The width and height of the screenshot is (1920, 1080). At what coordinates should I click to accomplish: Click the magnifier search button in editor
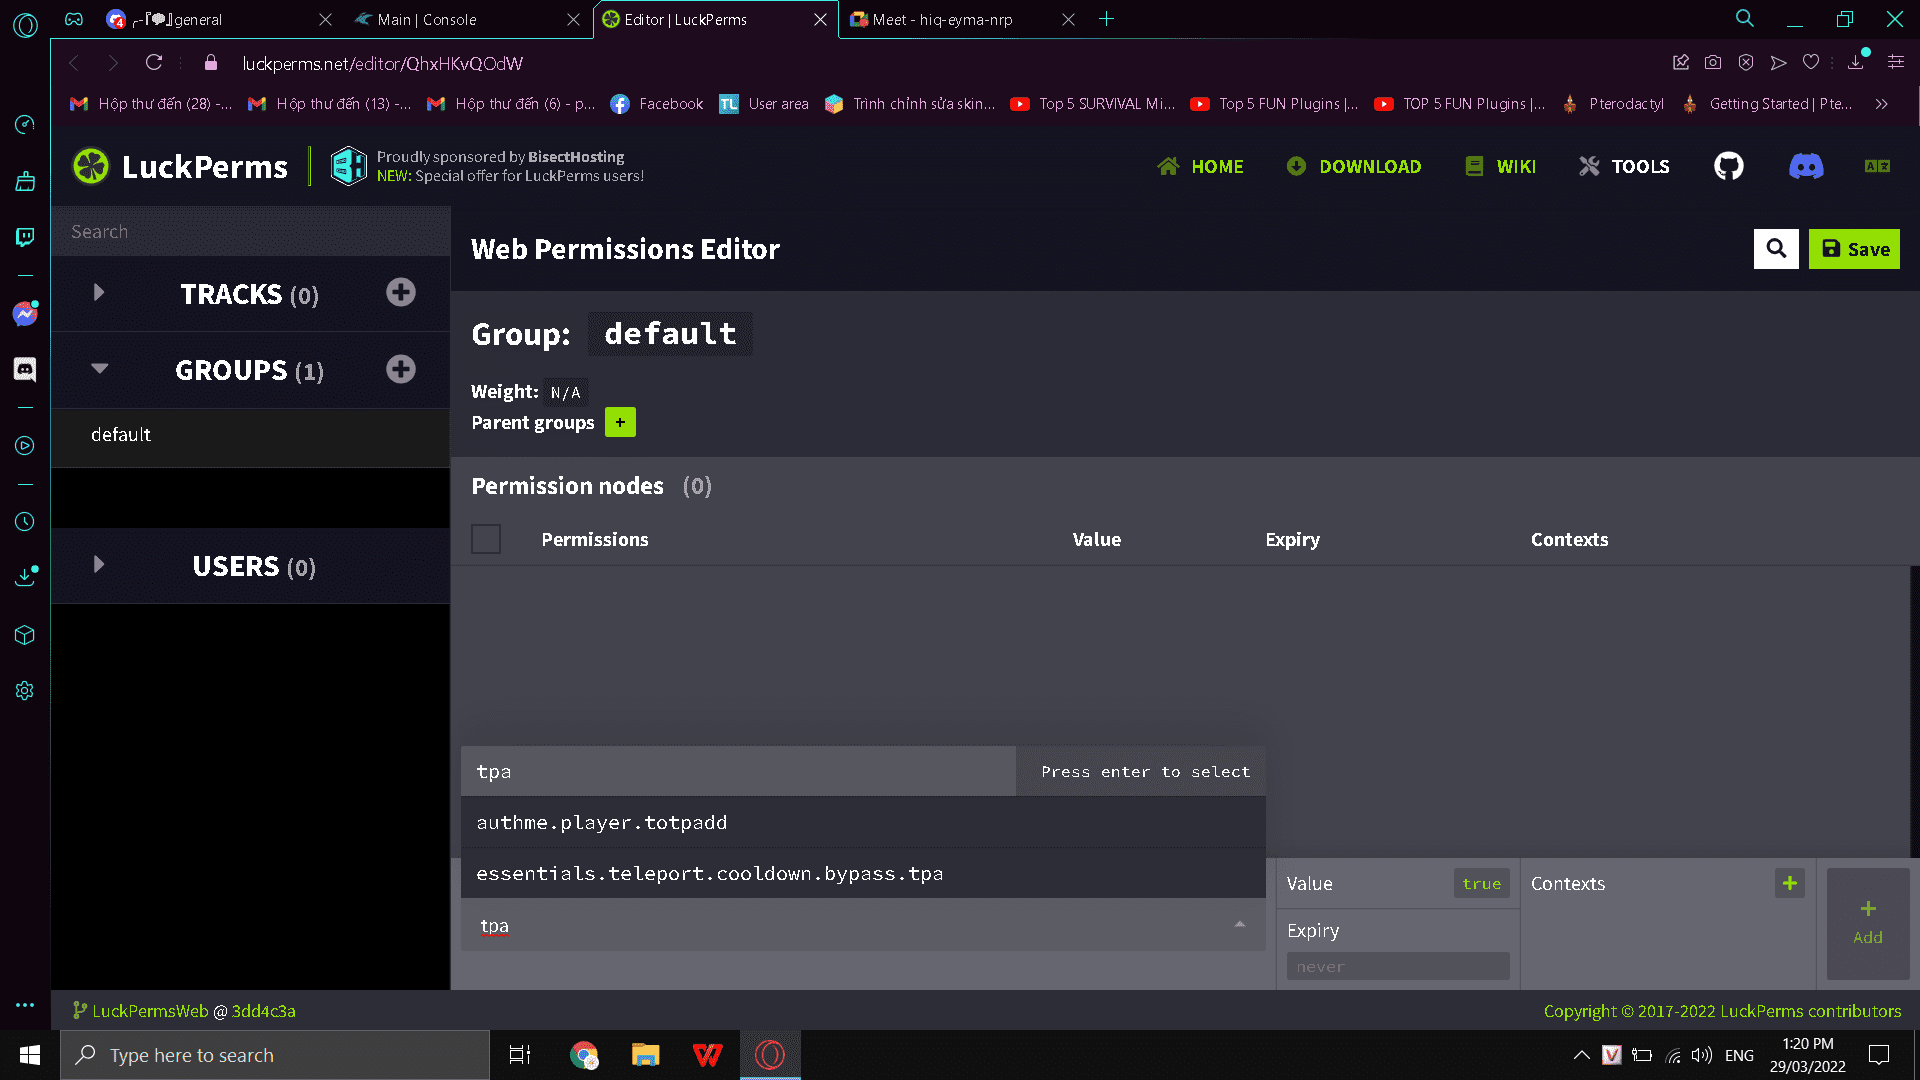point(1776,249)
